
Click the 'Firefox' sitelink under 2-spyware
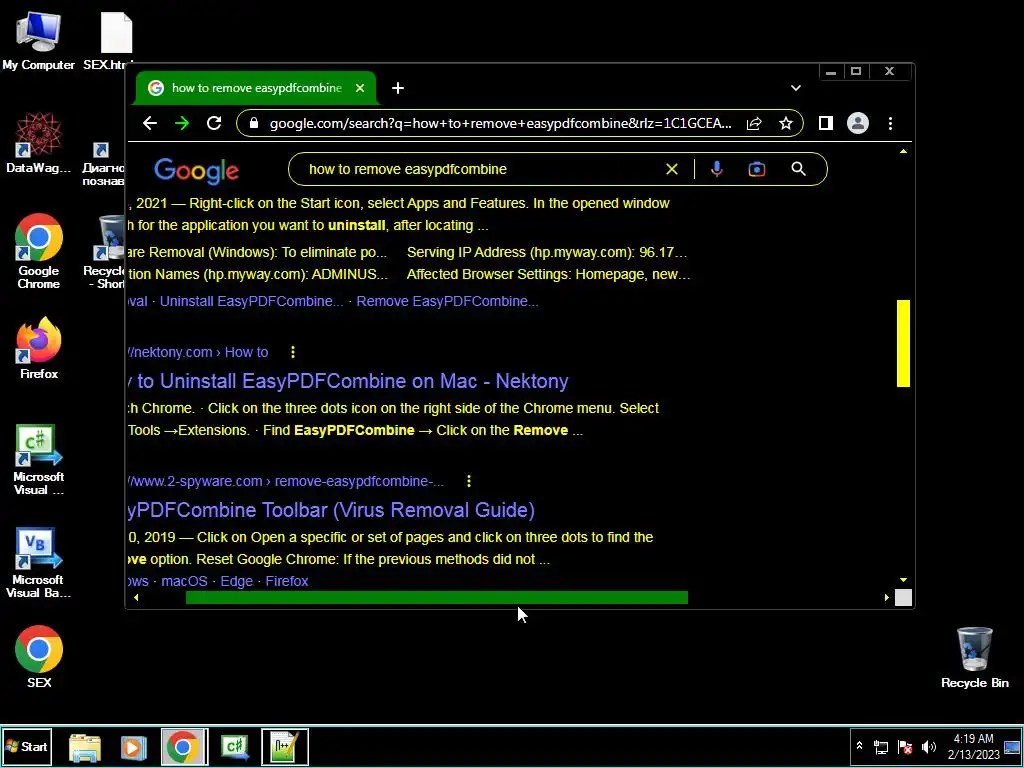(x=287, y=581)
